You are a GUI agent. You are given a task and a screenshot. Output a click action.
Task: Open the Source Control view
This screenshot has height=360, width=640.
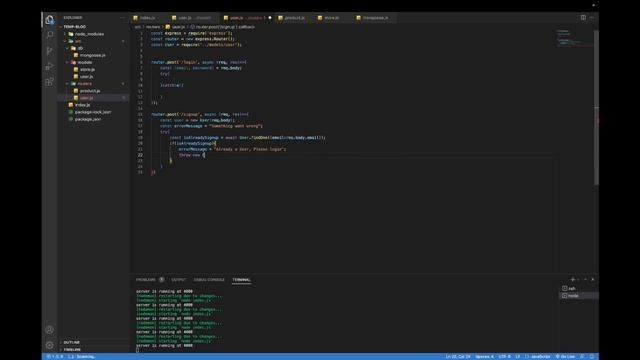(49, 50)
